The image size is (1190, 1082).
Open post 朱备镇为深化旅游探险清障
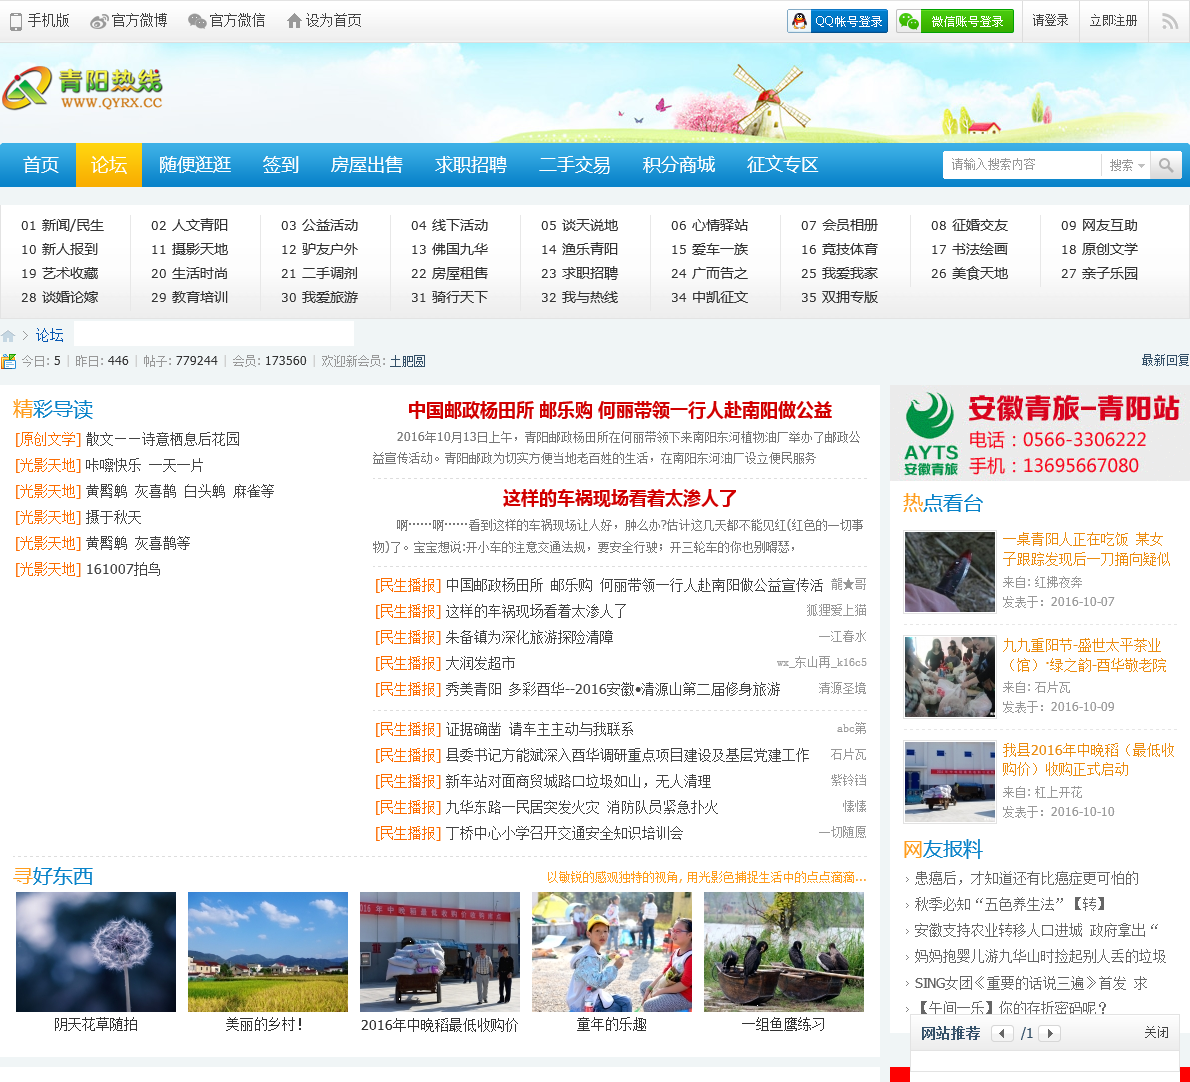click(529, 637)
